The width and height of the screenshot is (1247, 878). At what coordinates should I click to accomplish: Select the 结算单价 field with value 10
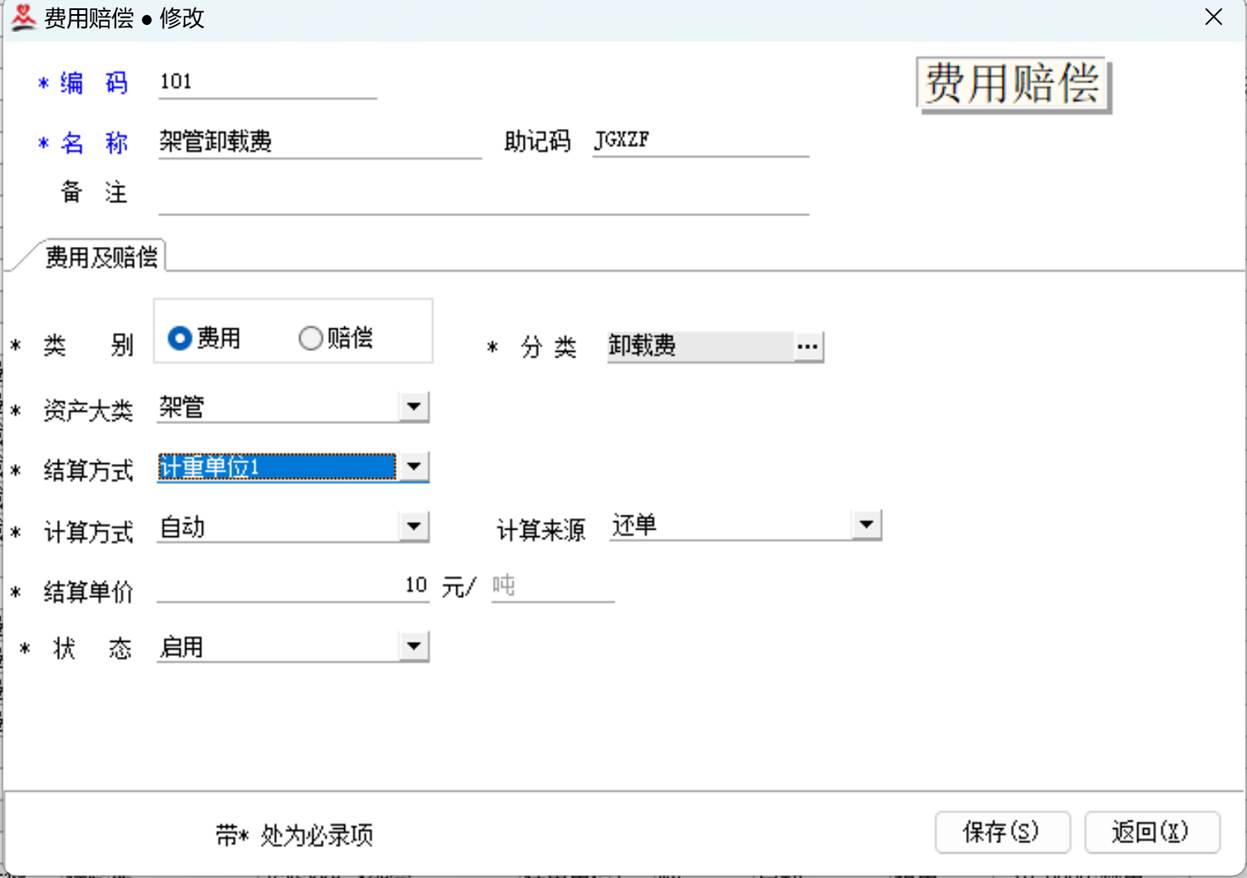(x=292, y=587)
